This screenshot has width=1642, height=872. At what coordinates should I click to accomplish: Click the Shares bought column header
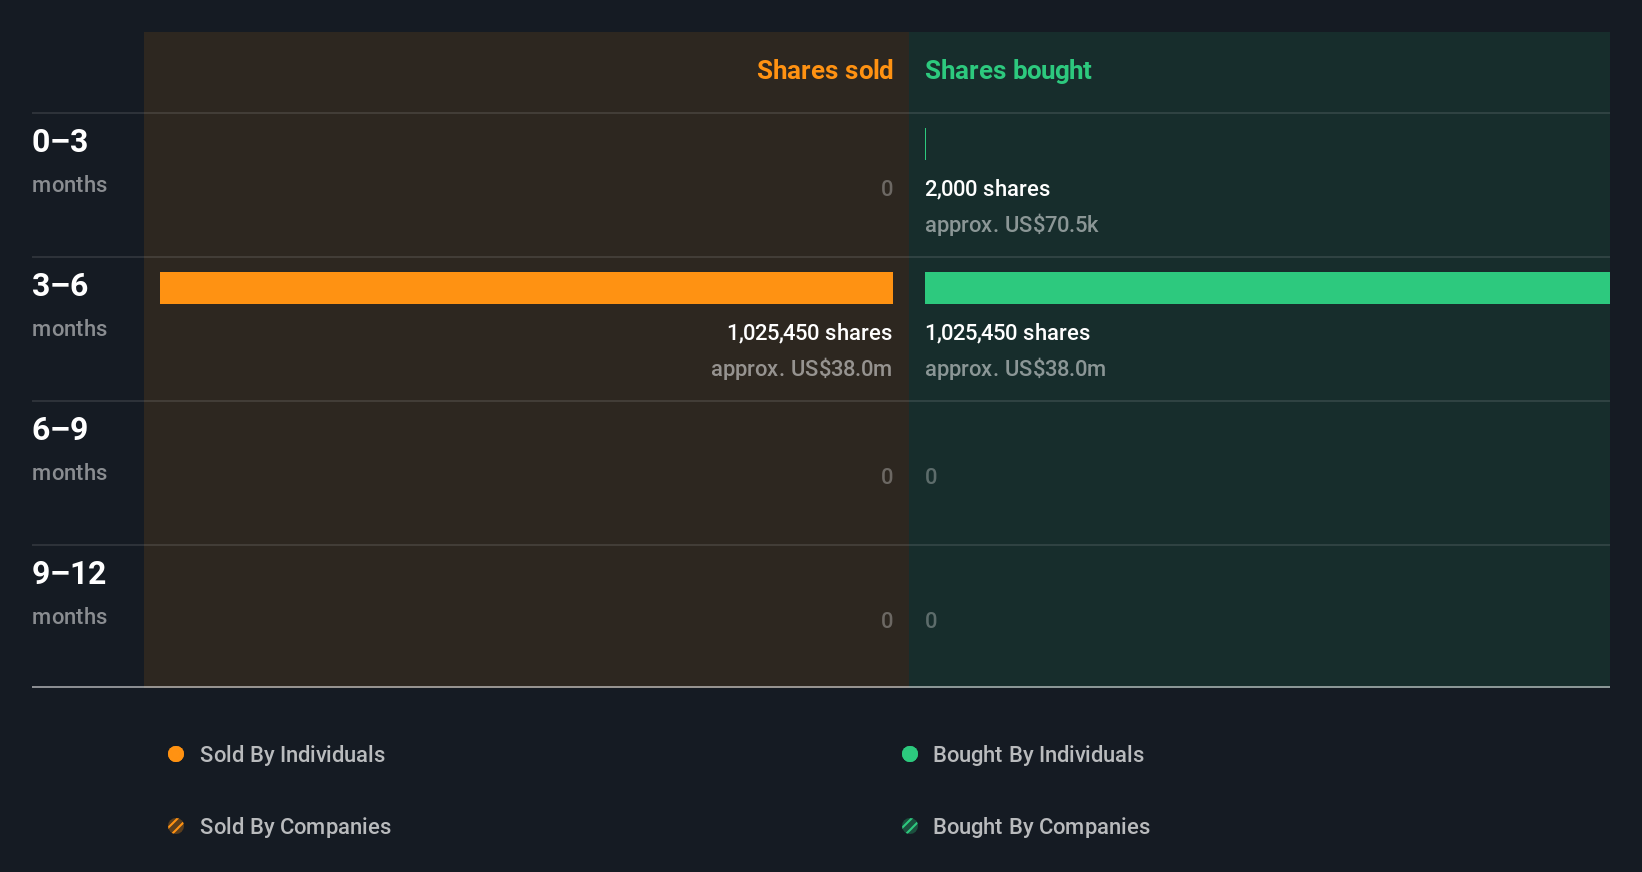[1008, 70]
